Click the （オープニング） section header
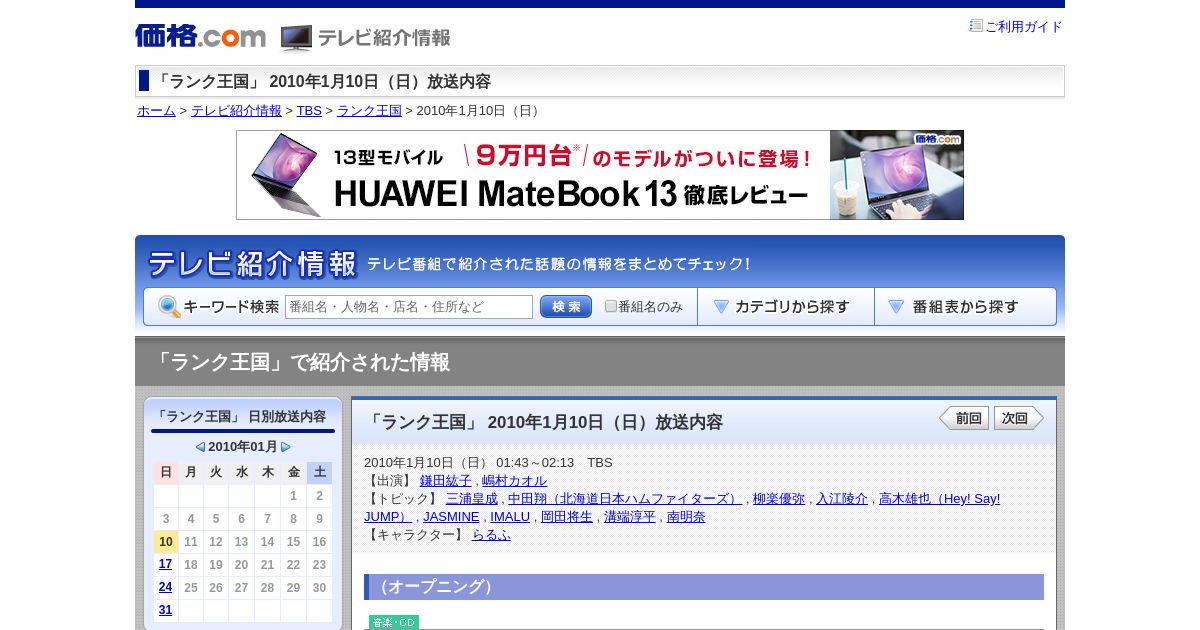 pyautogui.click(x=704, y=587)
